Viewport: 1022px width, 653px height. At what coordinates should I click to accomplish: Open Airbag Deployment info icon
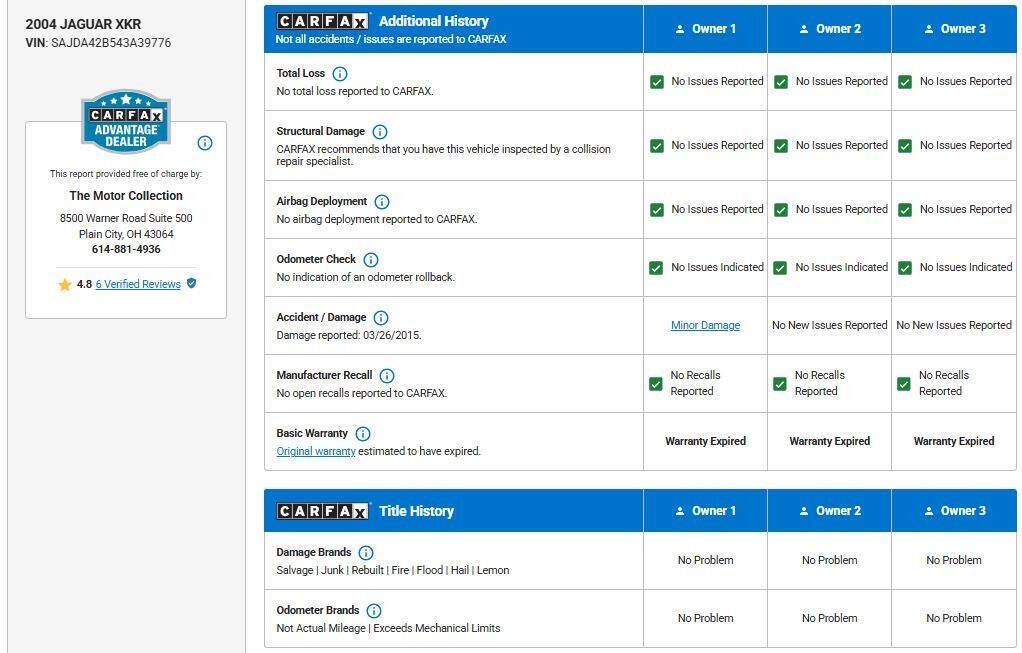(382, 202)
